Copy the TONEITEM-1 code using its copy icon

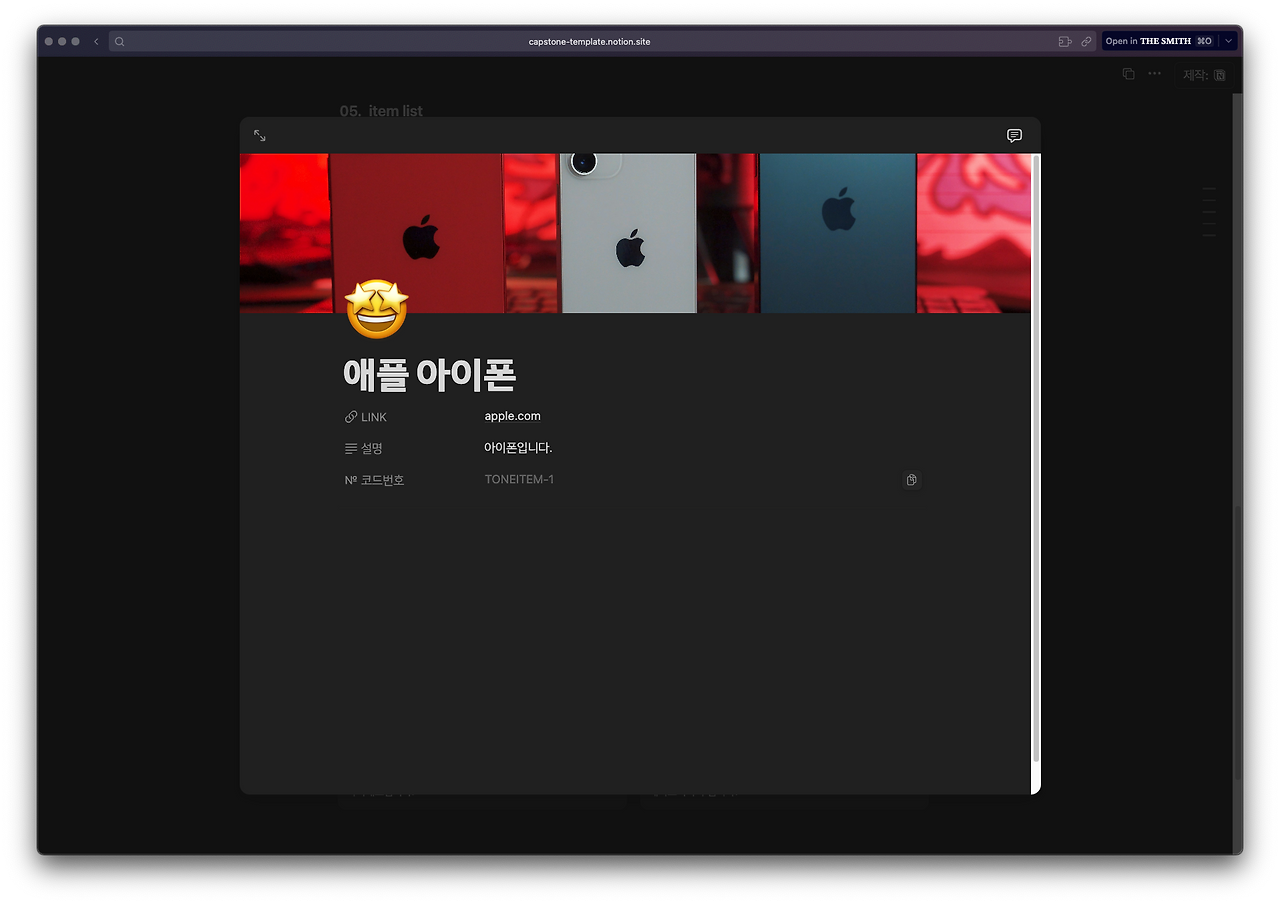pyautogui.click(x=911, y=480)
